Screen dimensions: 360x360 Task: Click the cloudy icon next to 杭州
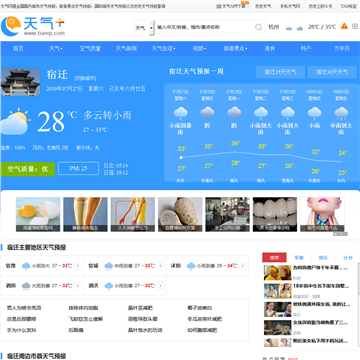289,28
